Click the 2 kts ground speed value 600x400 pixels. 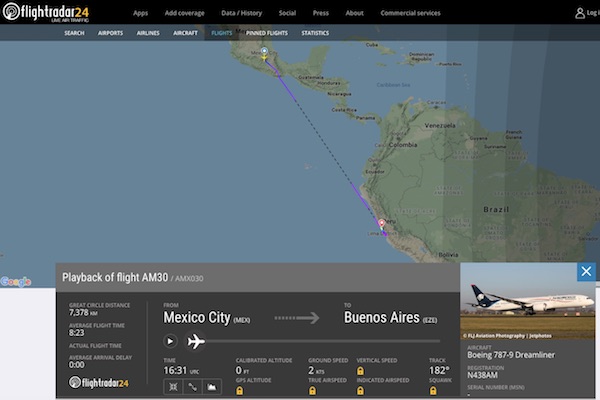[x=316, y=371]
